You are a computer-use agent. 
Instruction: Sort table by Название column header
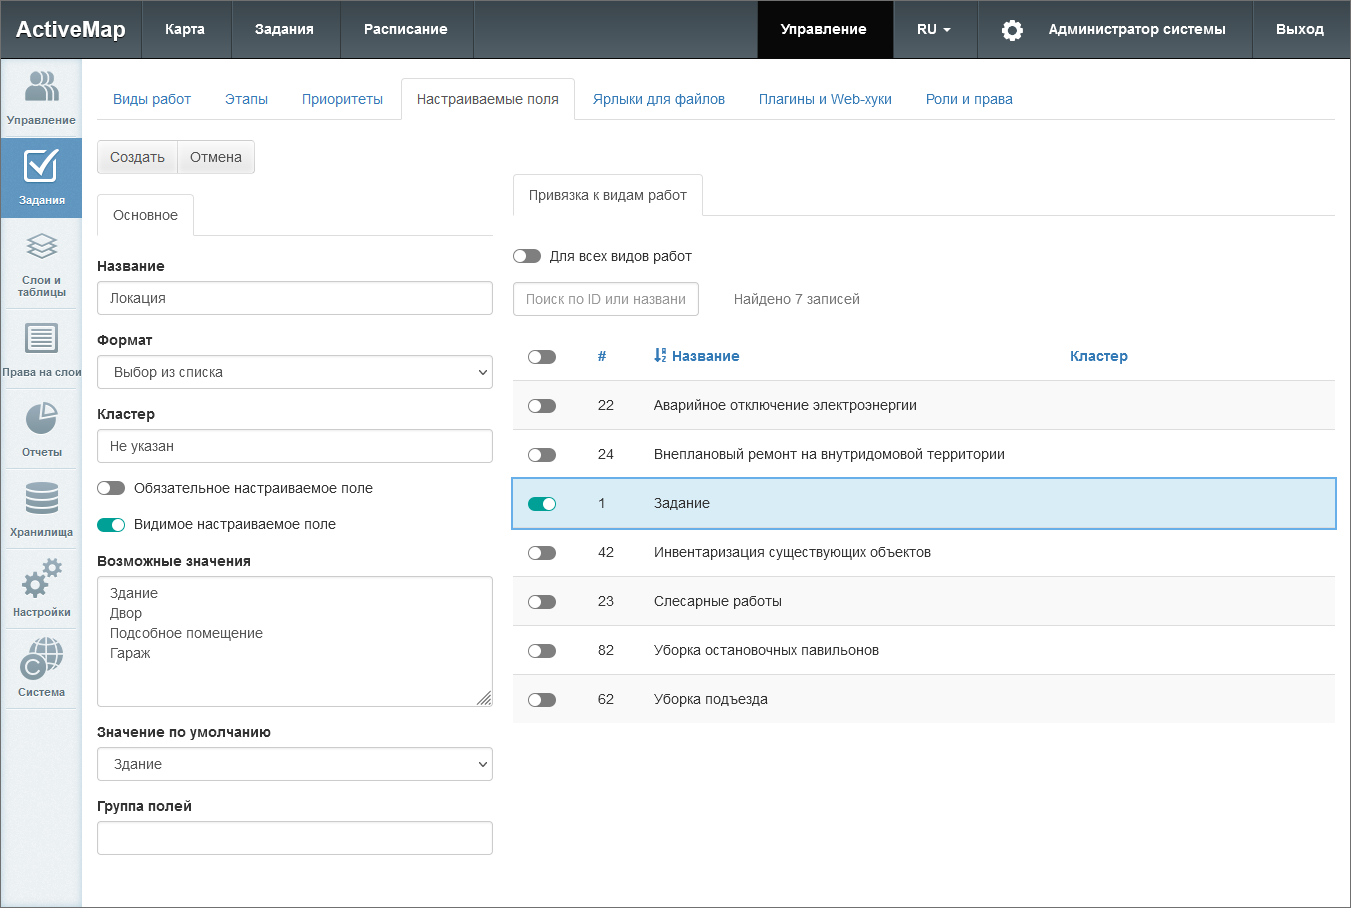pyautogui.click(x=704, y=356)
